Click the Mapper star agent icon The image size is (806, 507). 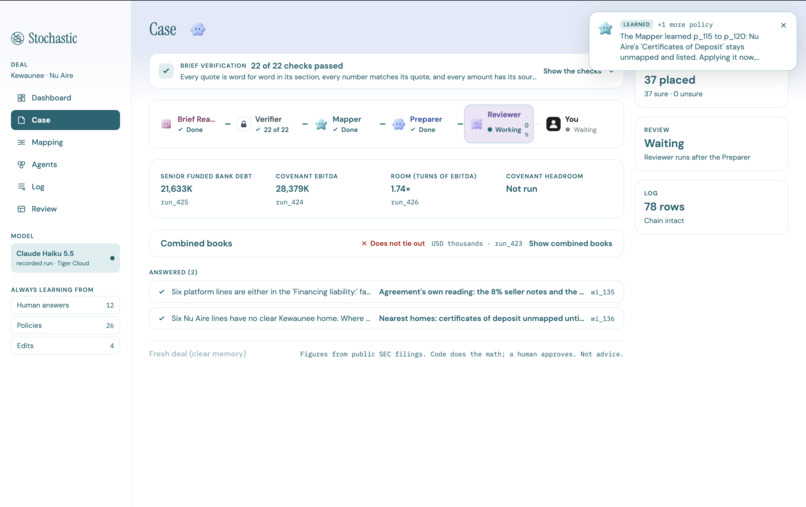pyautogui.click(x=321, y=124)
